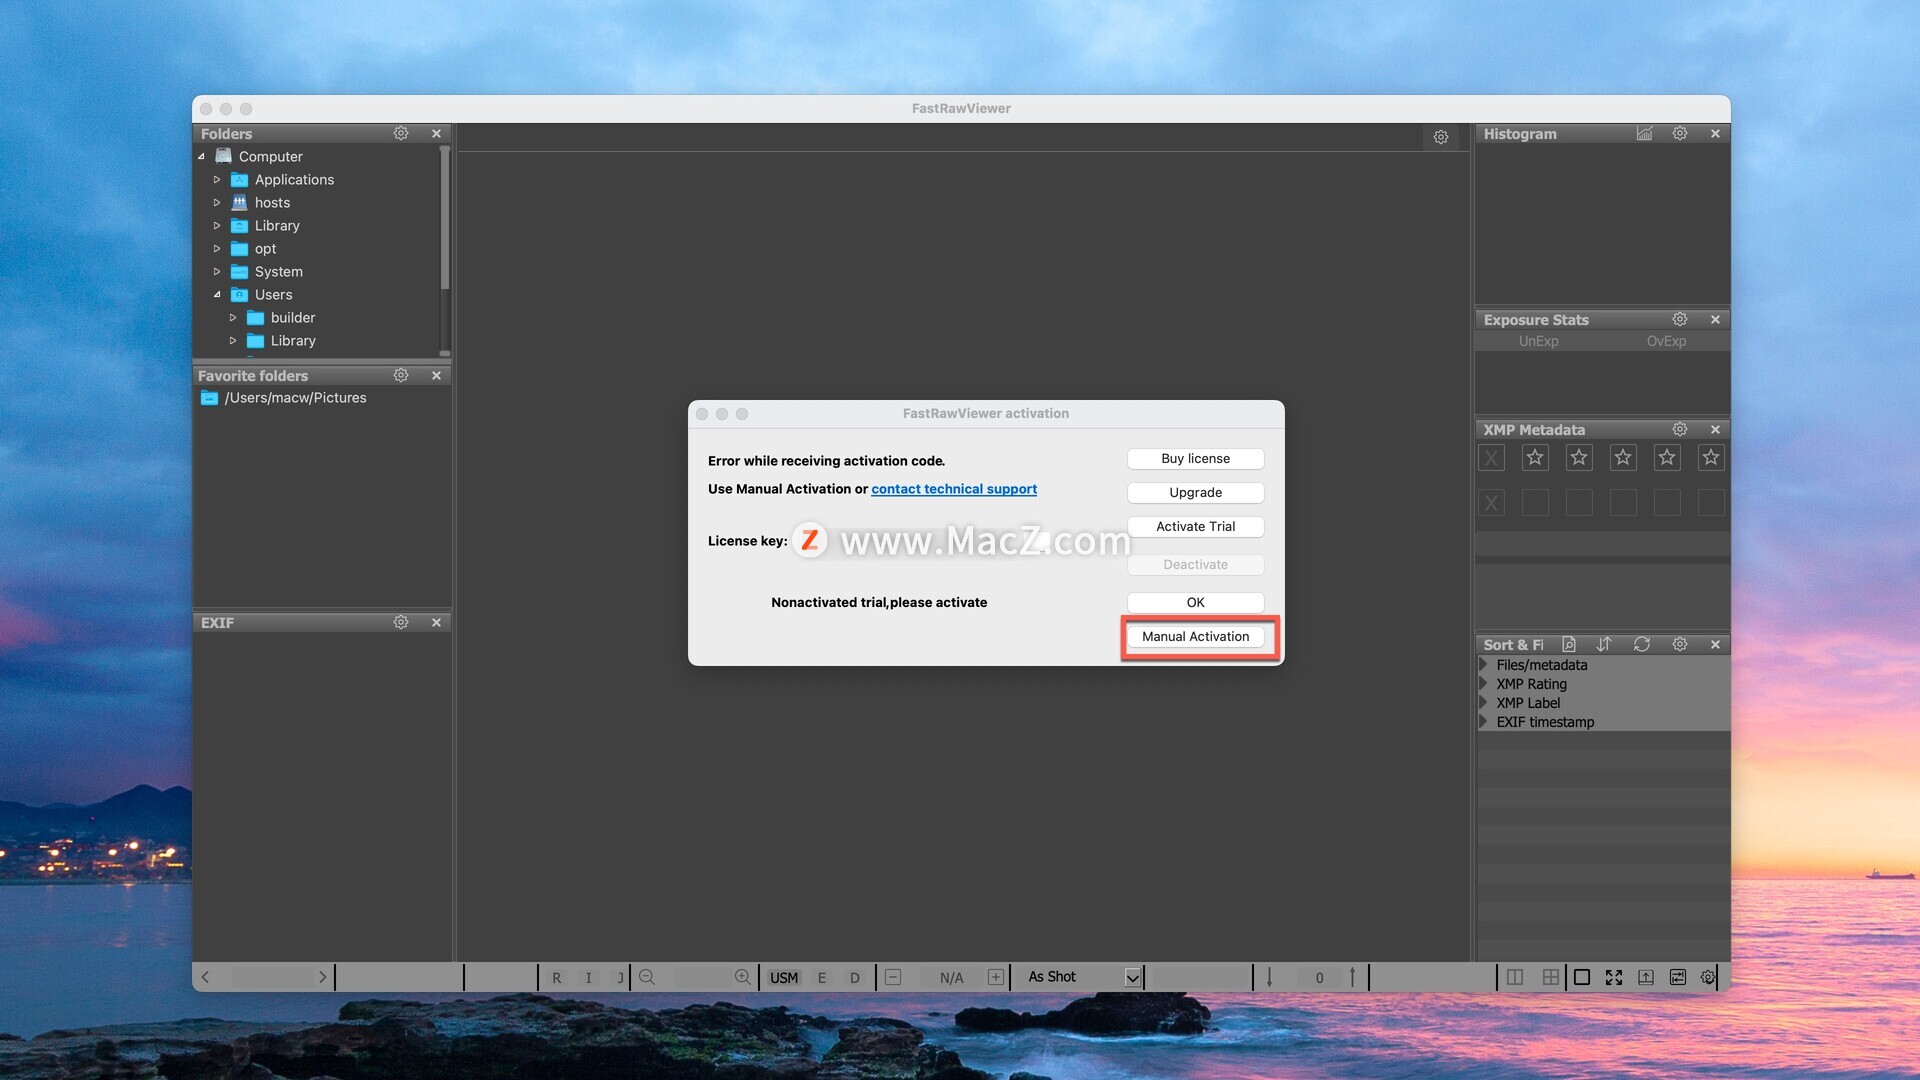
Task: Click zoom out magnifier icon
Action: (647, 977)
